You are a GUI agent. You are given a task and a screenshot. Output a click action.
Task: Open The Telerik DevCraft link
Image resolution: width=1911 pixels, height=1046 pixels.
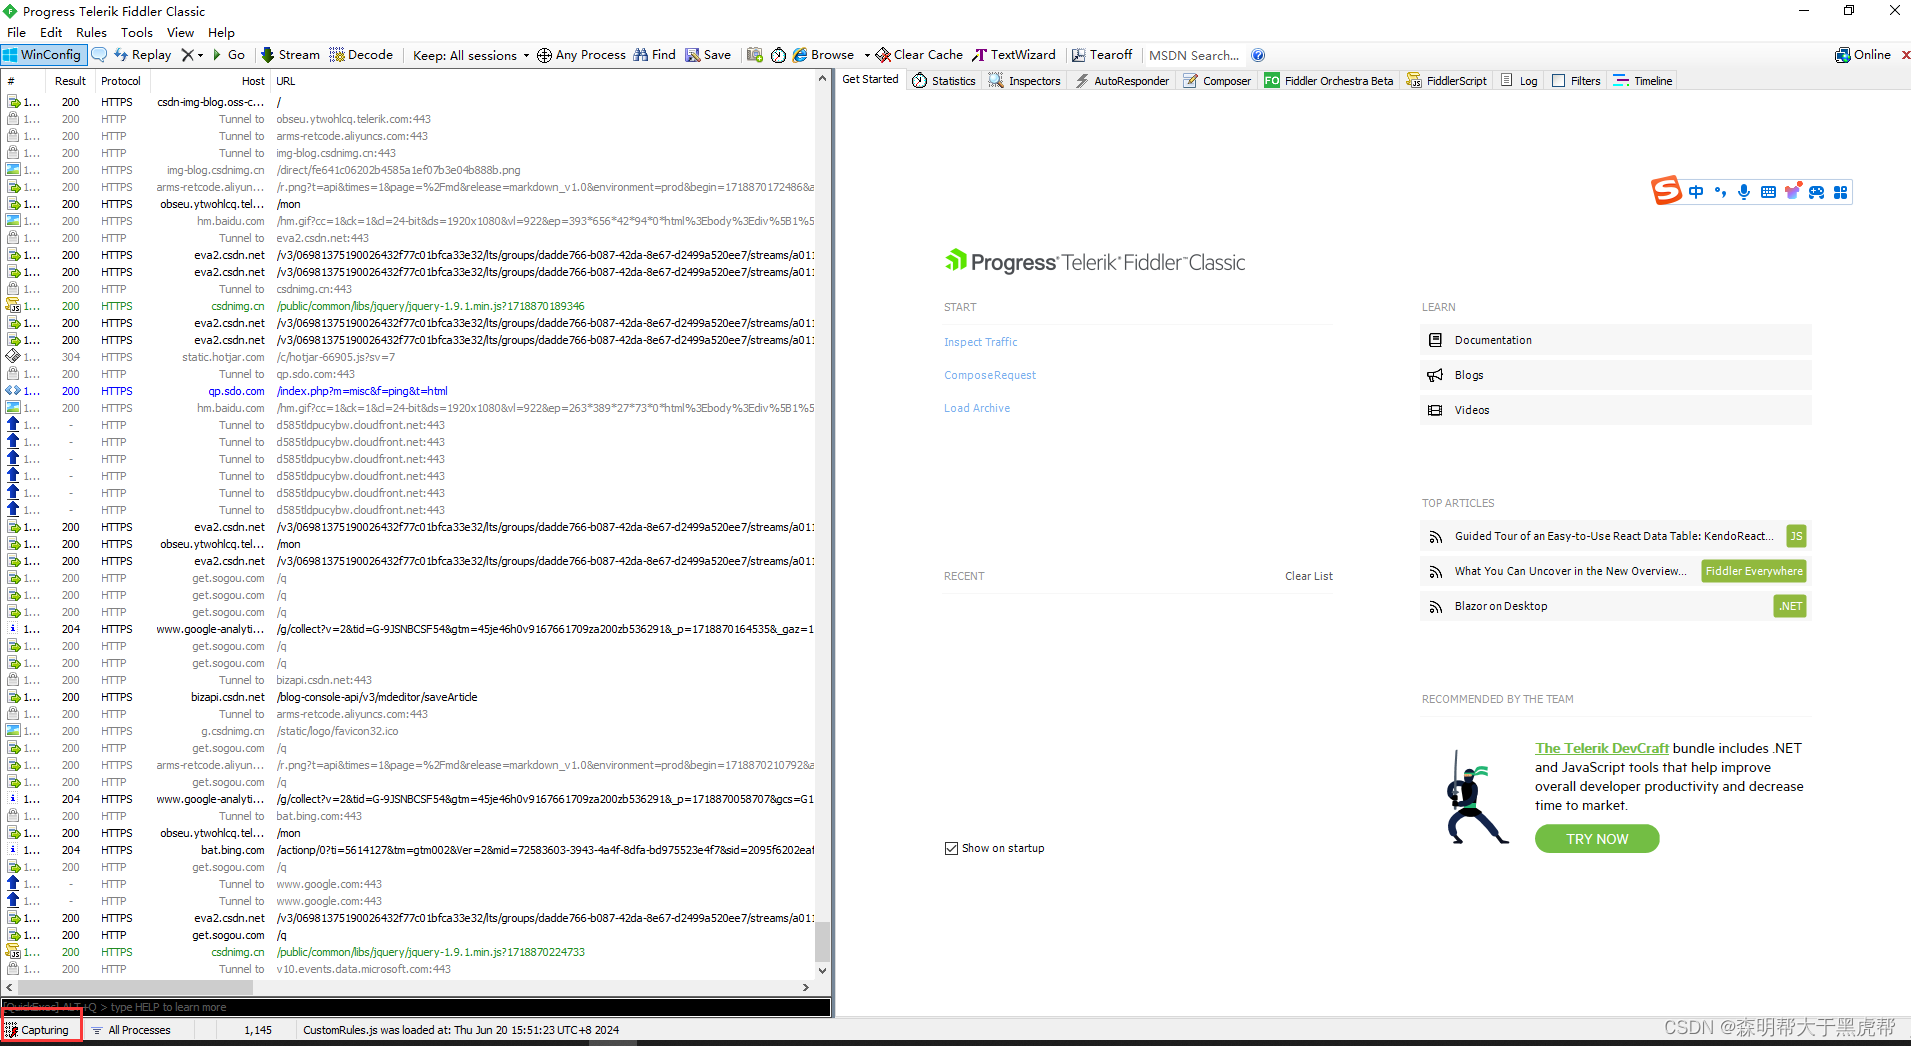[x=1602, y=748]
